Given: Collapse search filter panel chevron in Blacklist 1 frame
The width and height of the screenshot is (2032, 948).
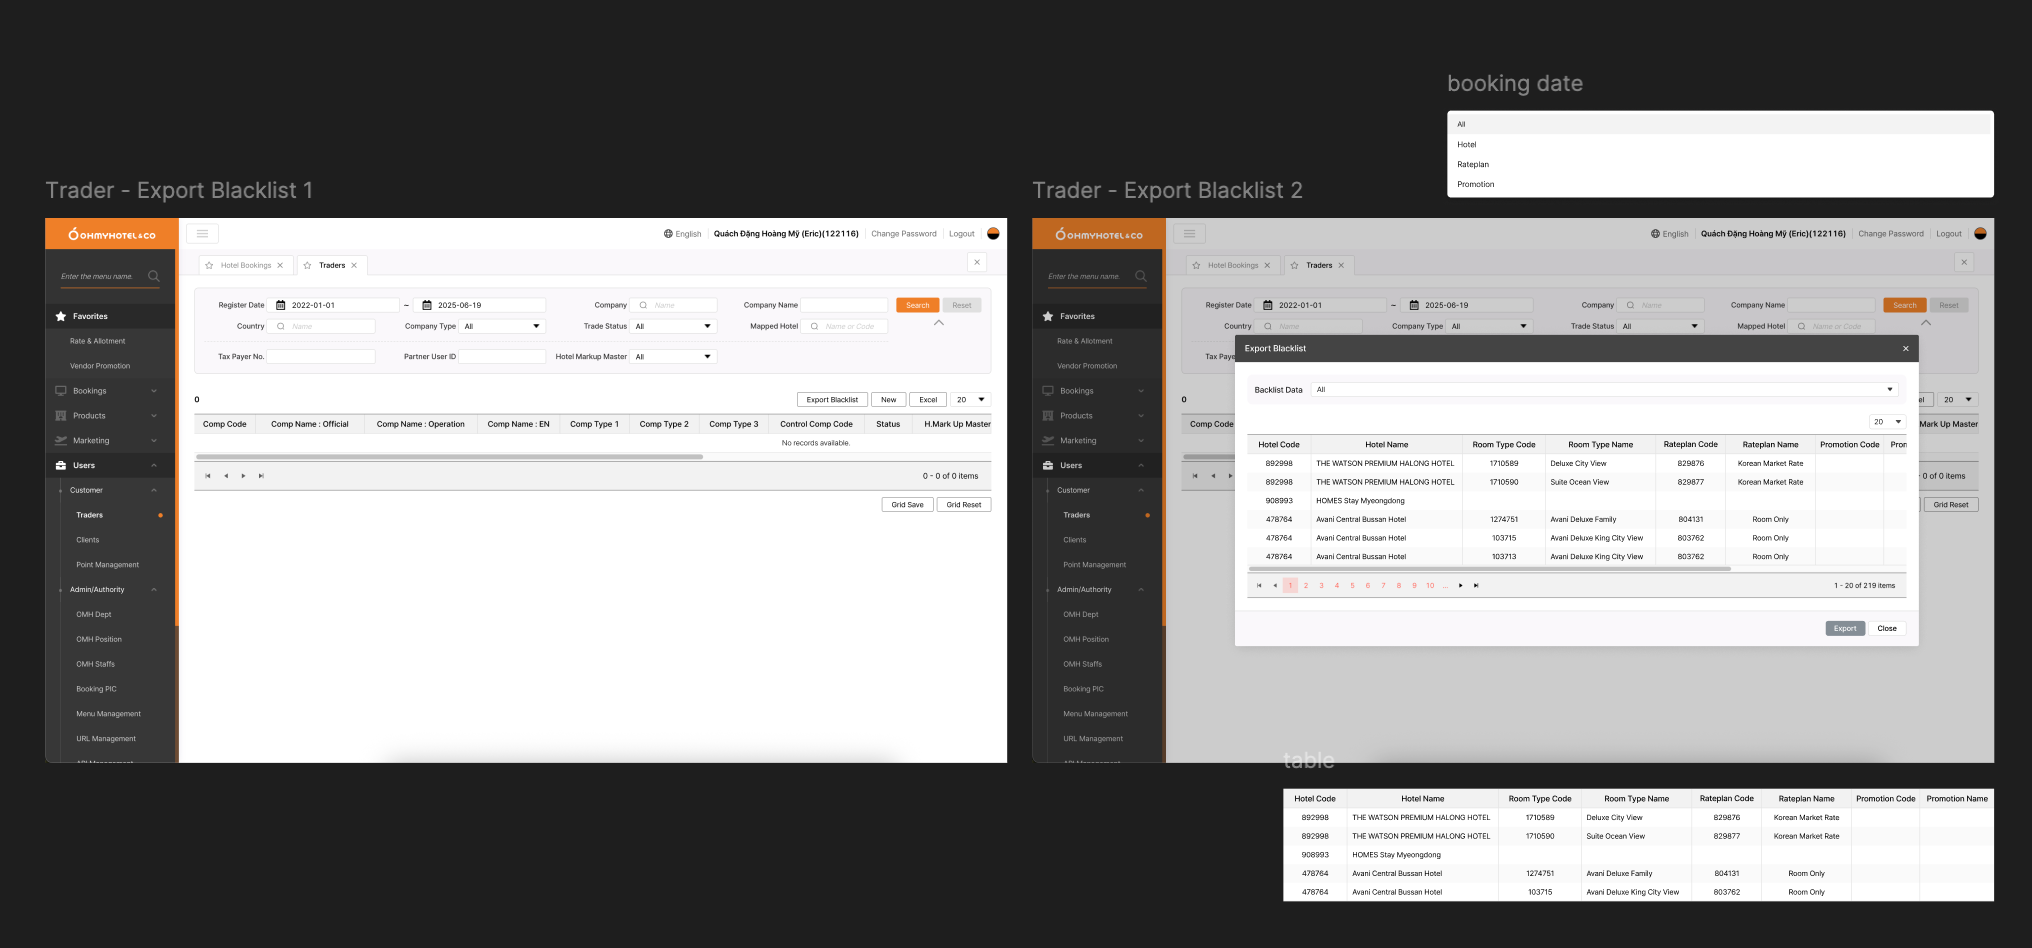Looking at the screenshot, I should click(x=938, y=323).
